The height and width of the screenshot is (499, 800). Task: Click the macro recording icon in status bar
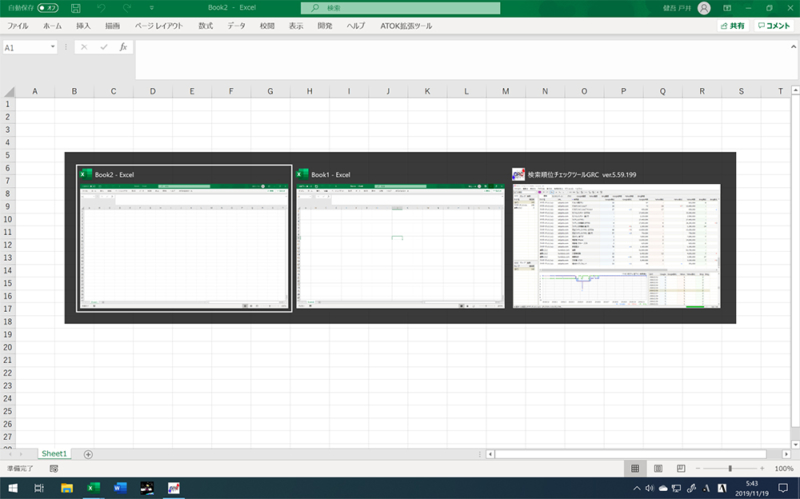(54, 468)
